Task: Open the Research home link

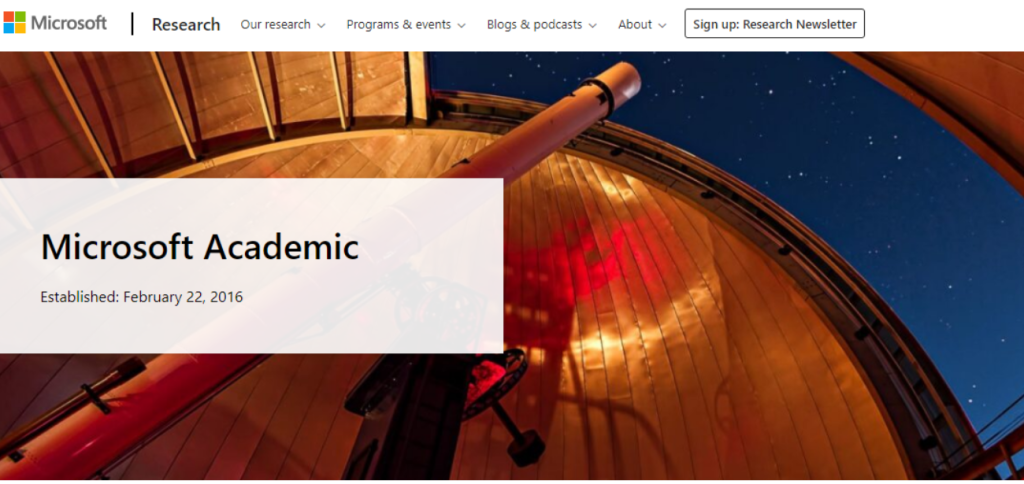Action: pos(186,24)
